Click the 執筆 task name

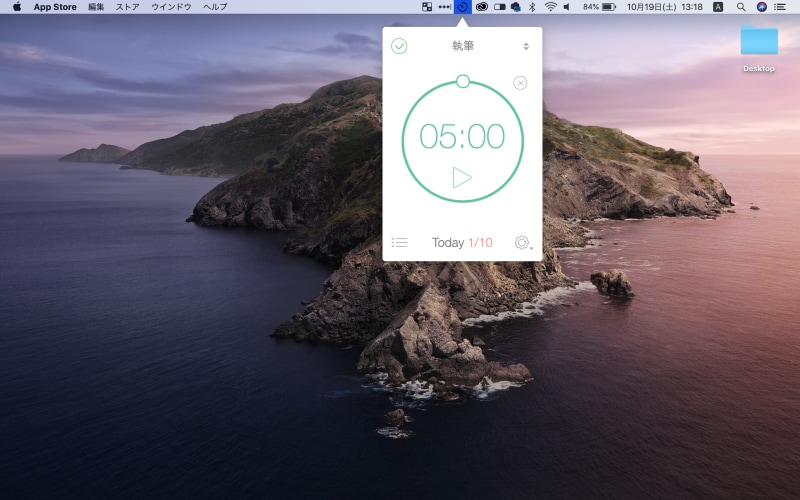[x=462, y=46]
